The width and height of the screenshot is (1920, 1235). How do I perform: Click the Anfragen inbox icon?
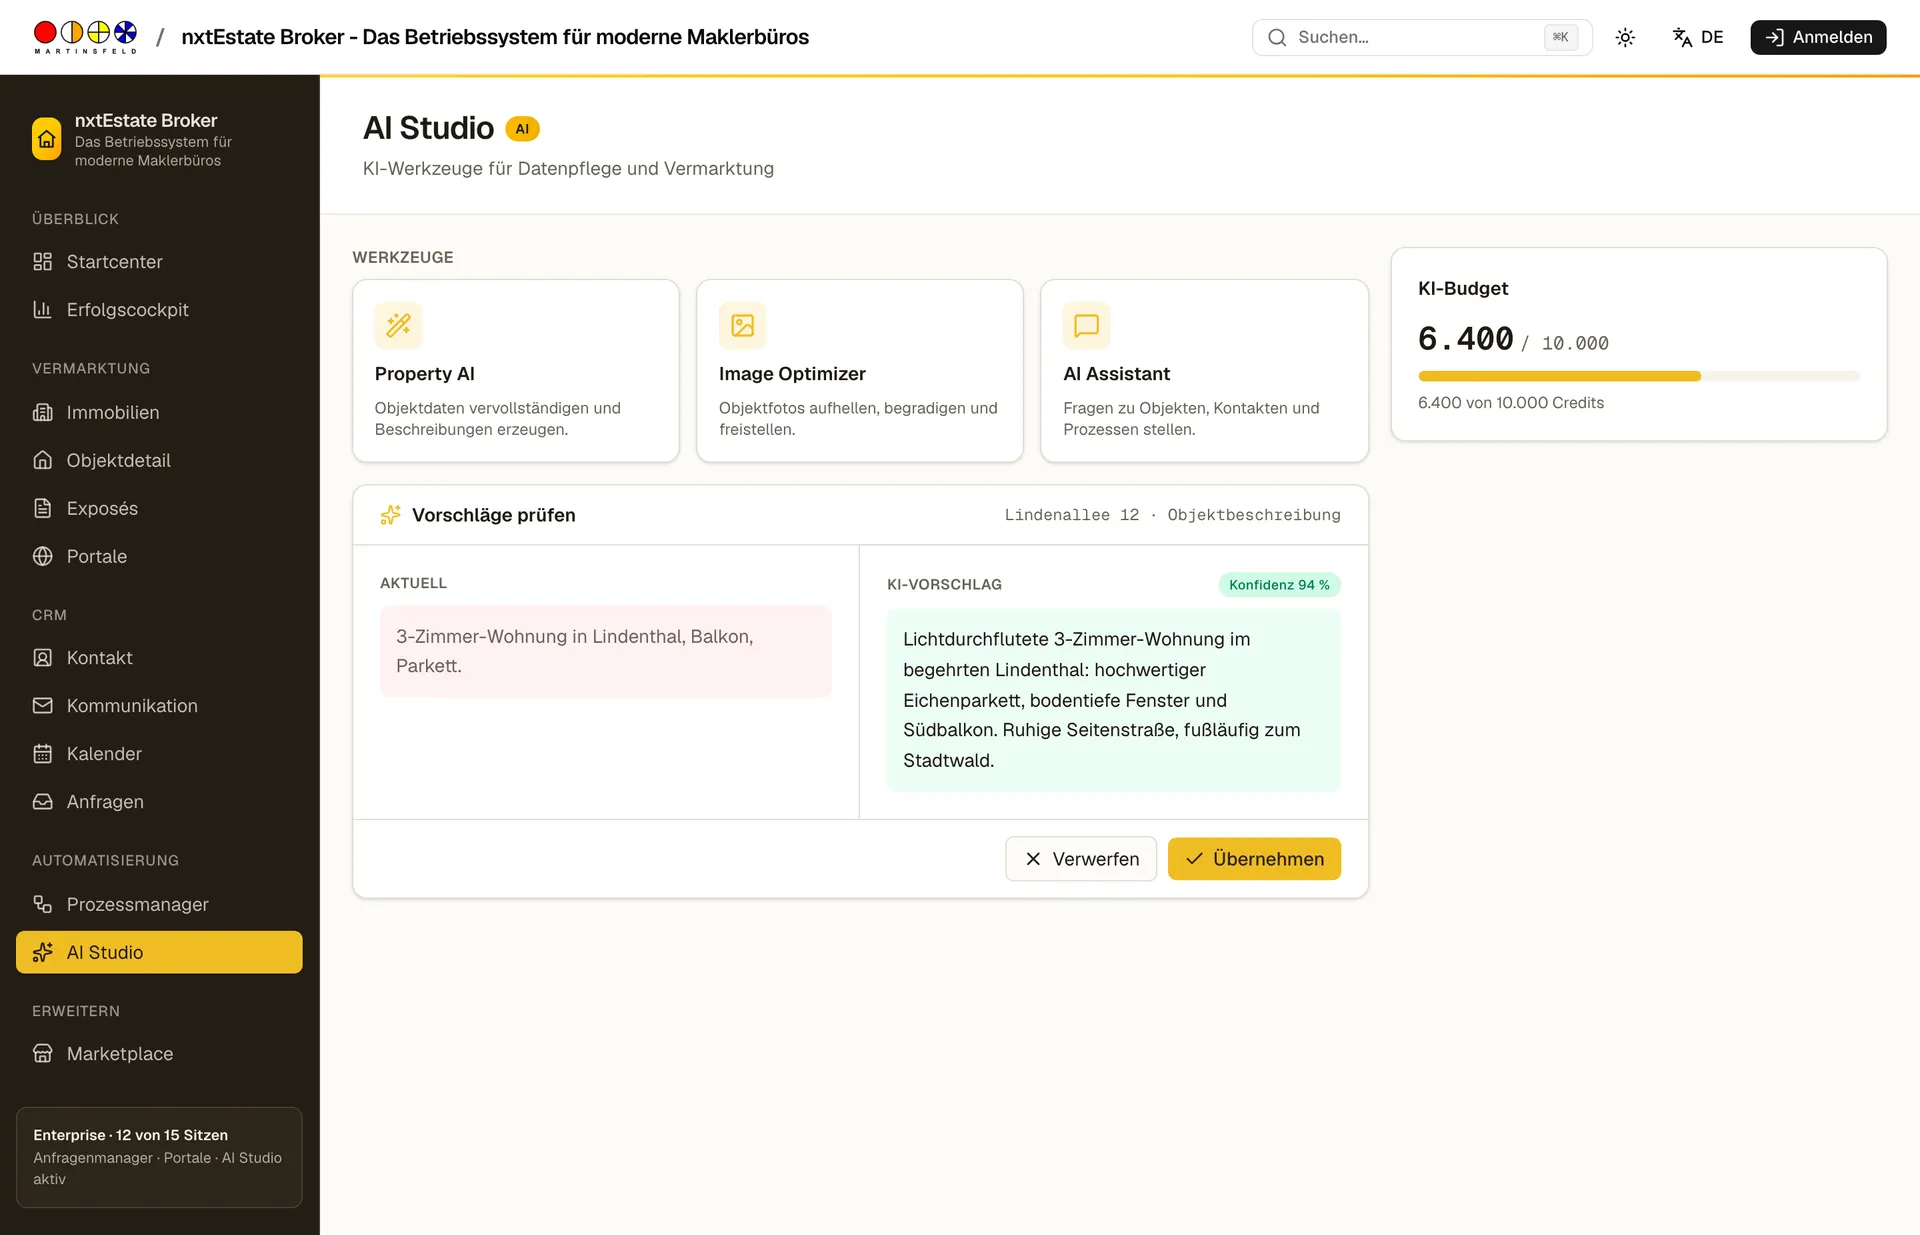pos(42,801)
